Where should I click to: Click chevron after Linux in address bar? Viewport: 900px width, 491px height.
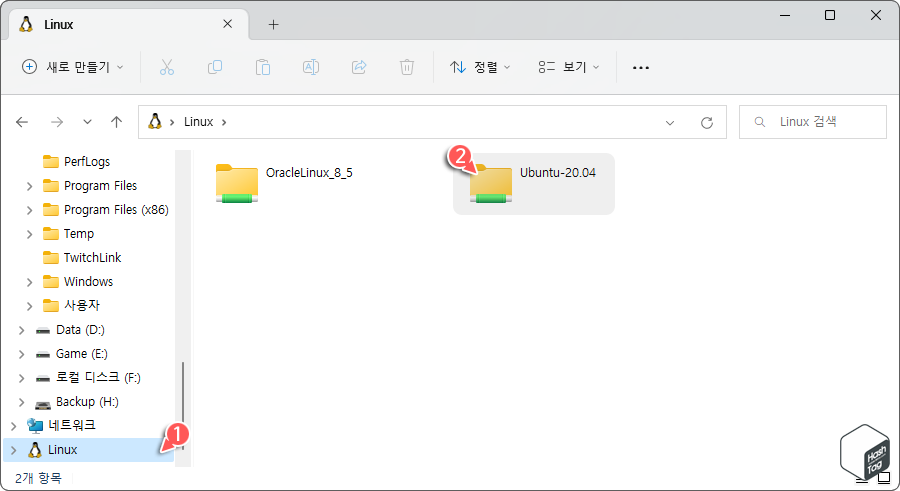click(x=224, y=122)
